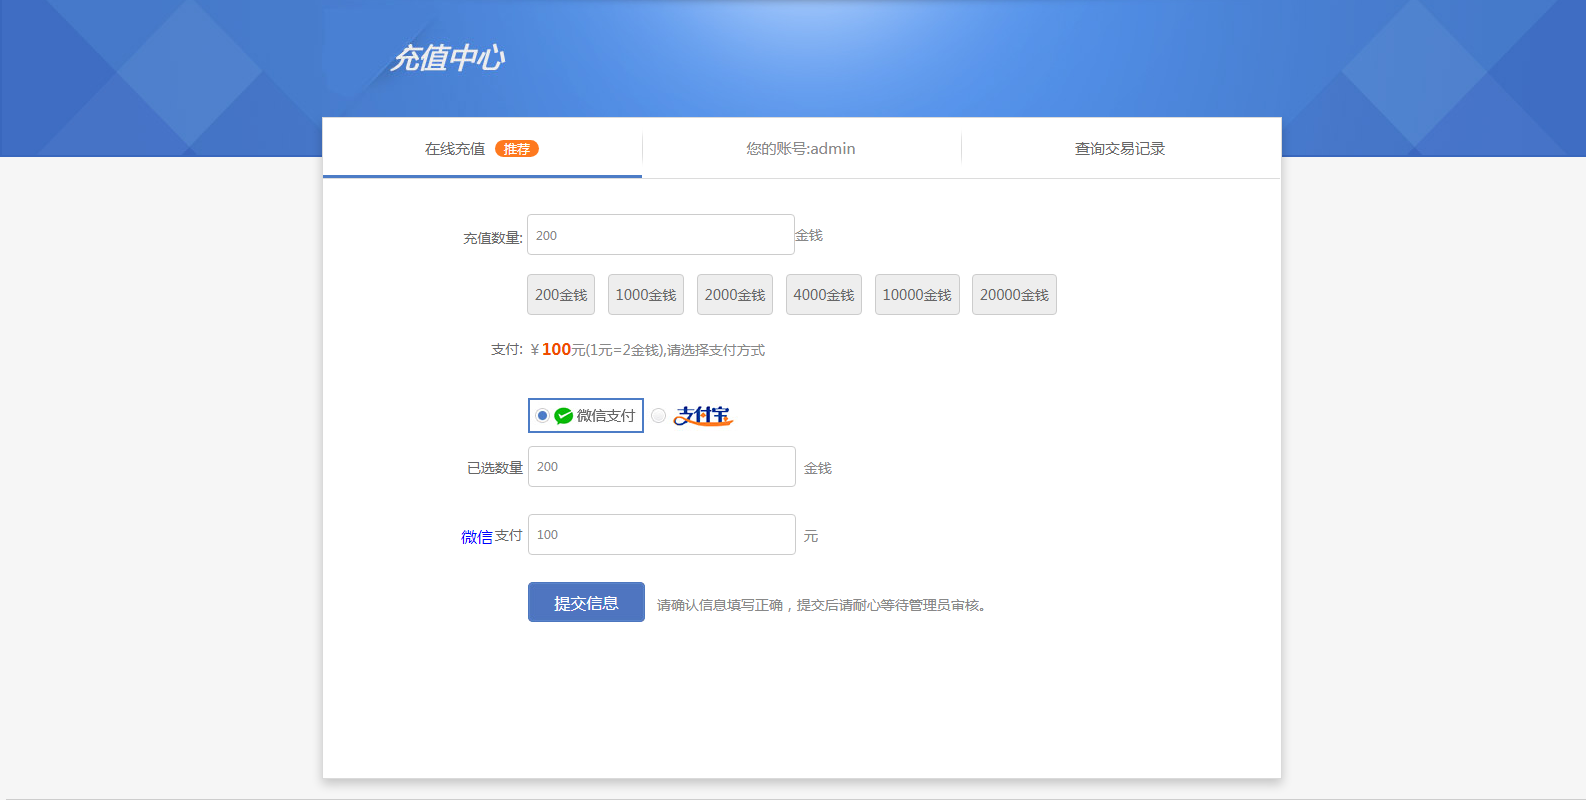Click the green WeChat Pay logo icon
The height and width of the screenshot is (800, 1586).
tap(564, 416)
